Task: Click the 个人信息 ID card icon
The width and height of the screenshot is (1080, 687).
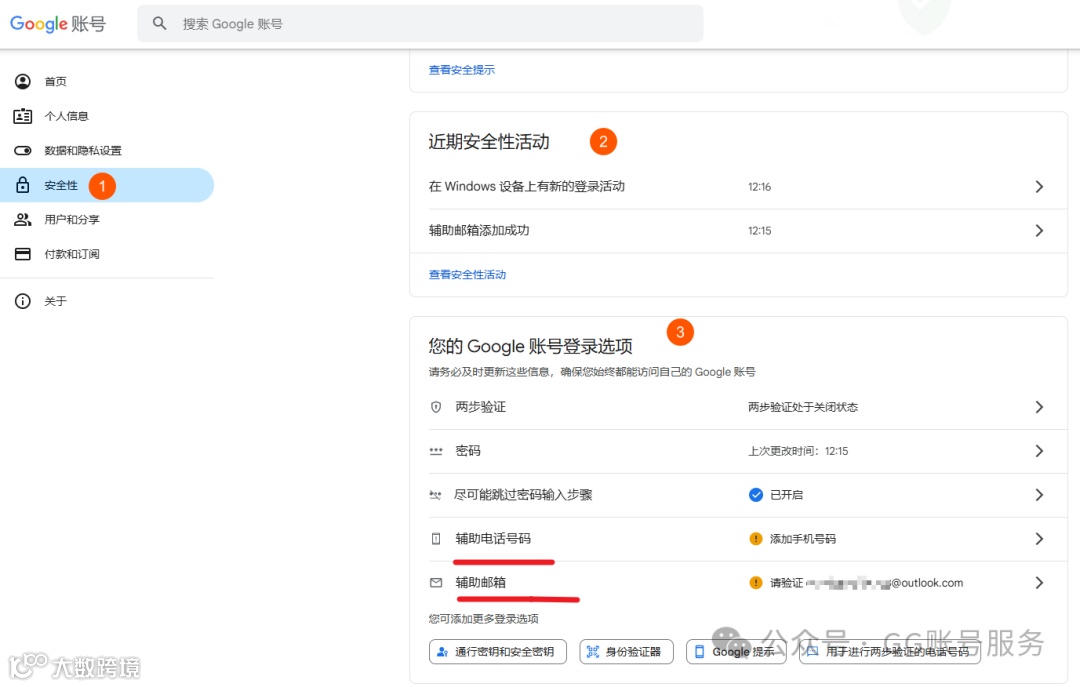Action: (23, 116)
